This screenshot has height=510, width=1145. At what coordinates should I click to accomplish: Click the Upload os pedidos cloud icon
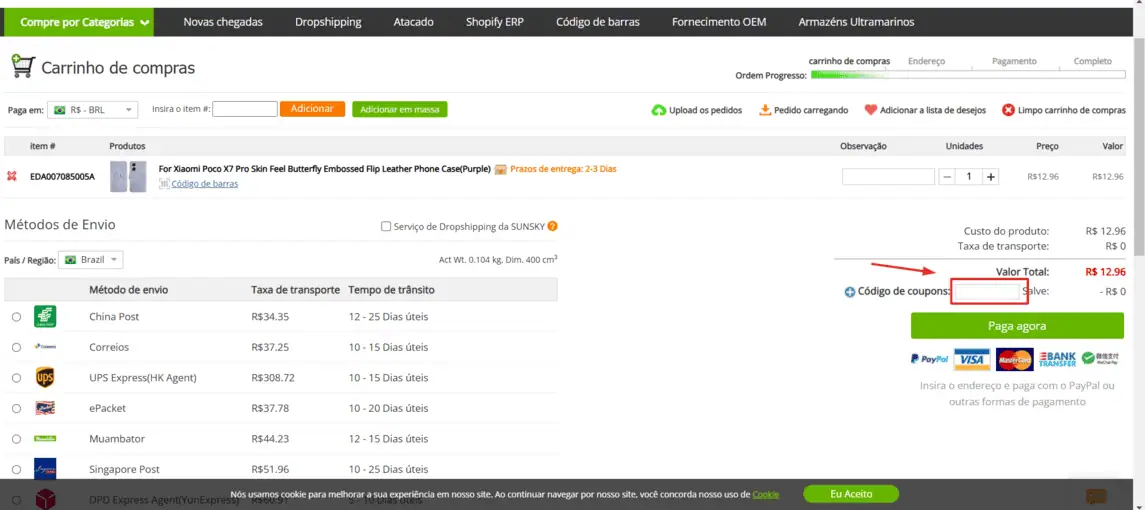point(659,110)
